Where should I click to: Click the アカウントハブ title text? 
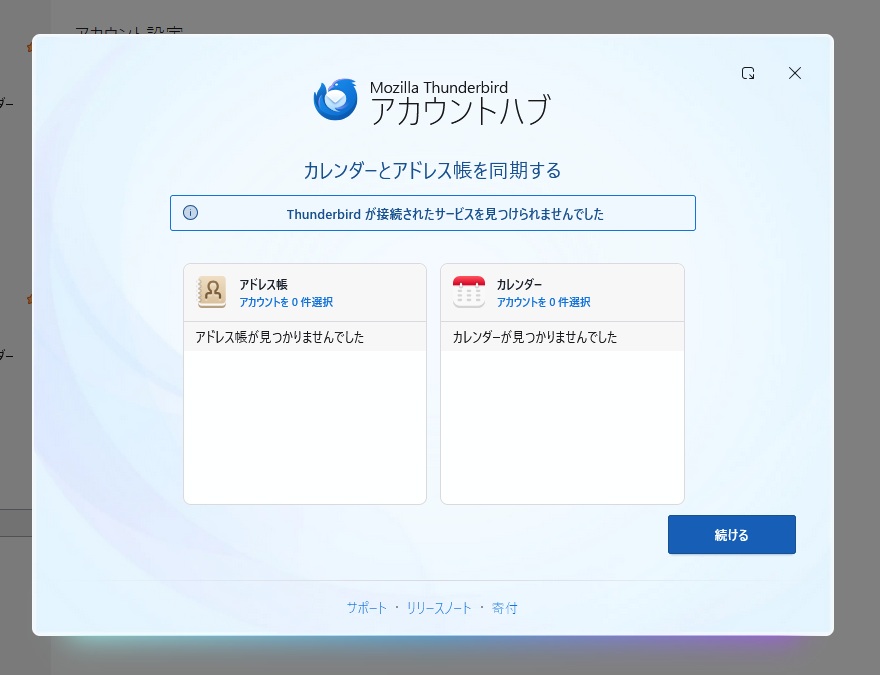pyautogui.click(x=460, y=111)
